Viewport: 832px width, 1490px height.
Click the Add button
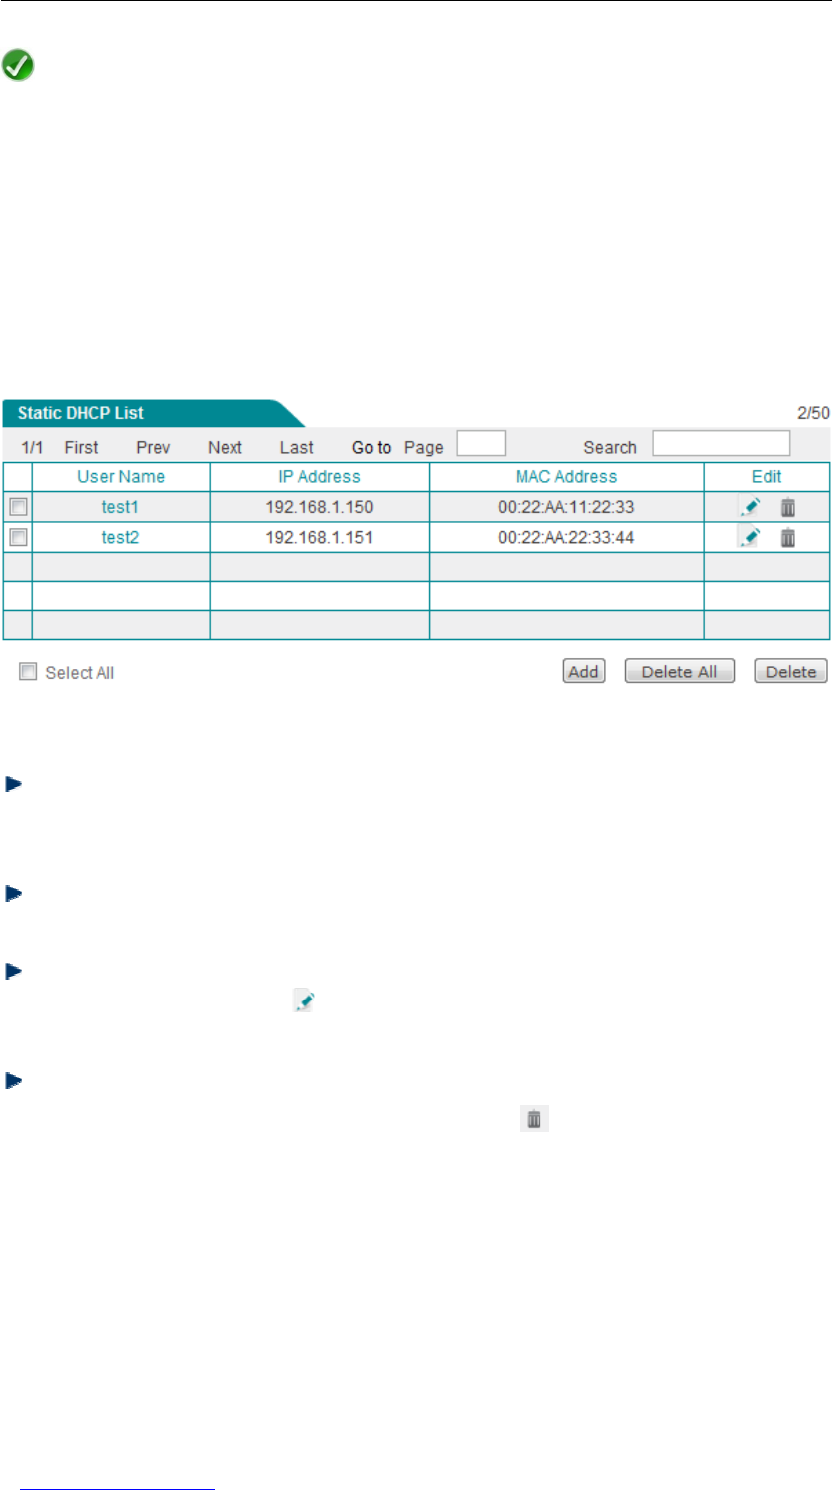[x=583, y=672]
